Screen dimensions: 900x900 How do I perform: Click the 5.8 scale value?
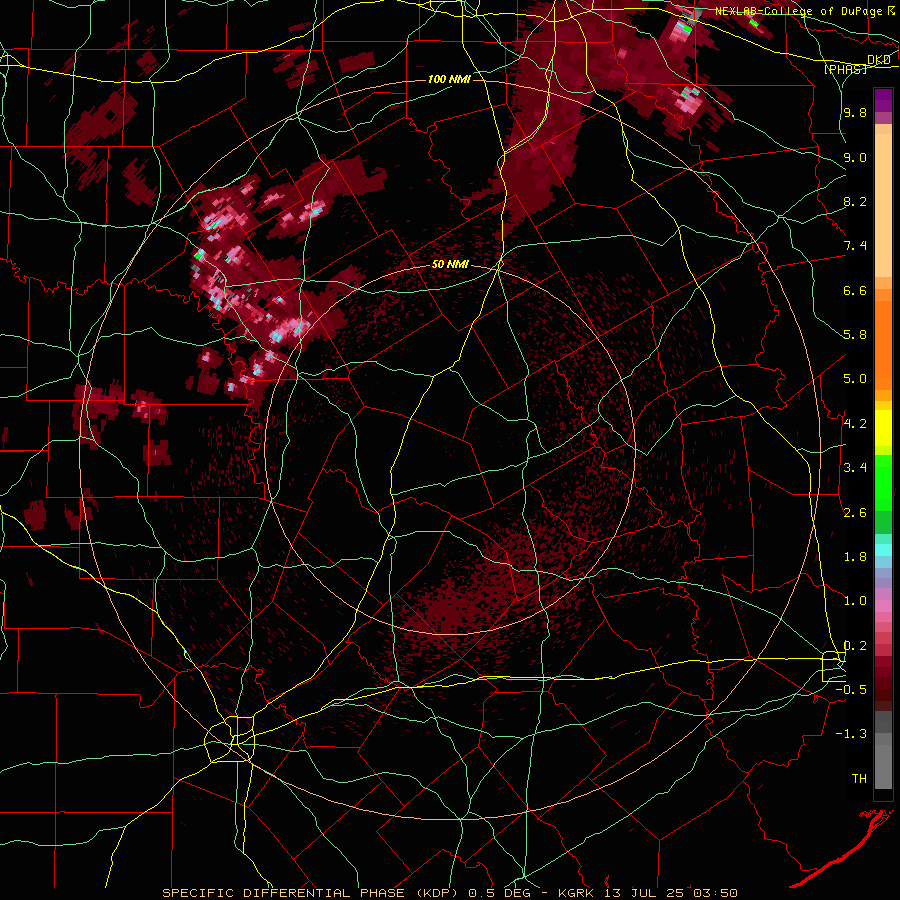point(855,335)
